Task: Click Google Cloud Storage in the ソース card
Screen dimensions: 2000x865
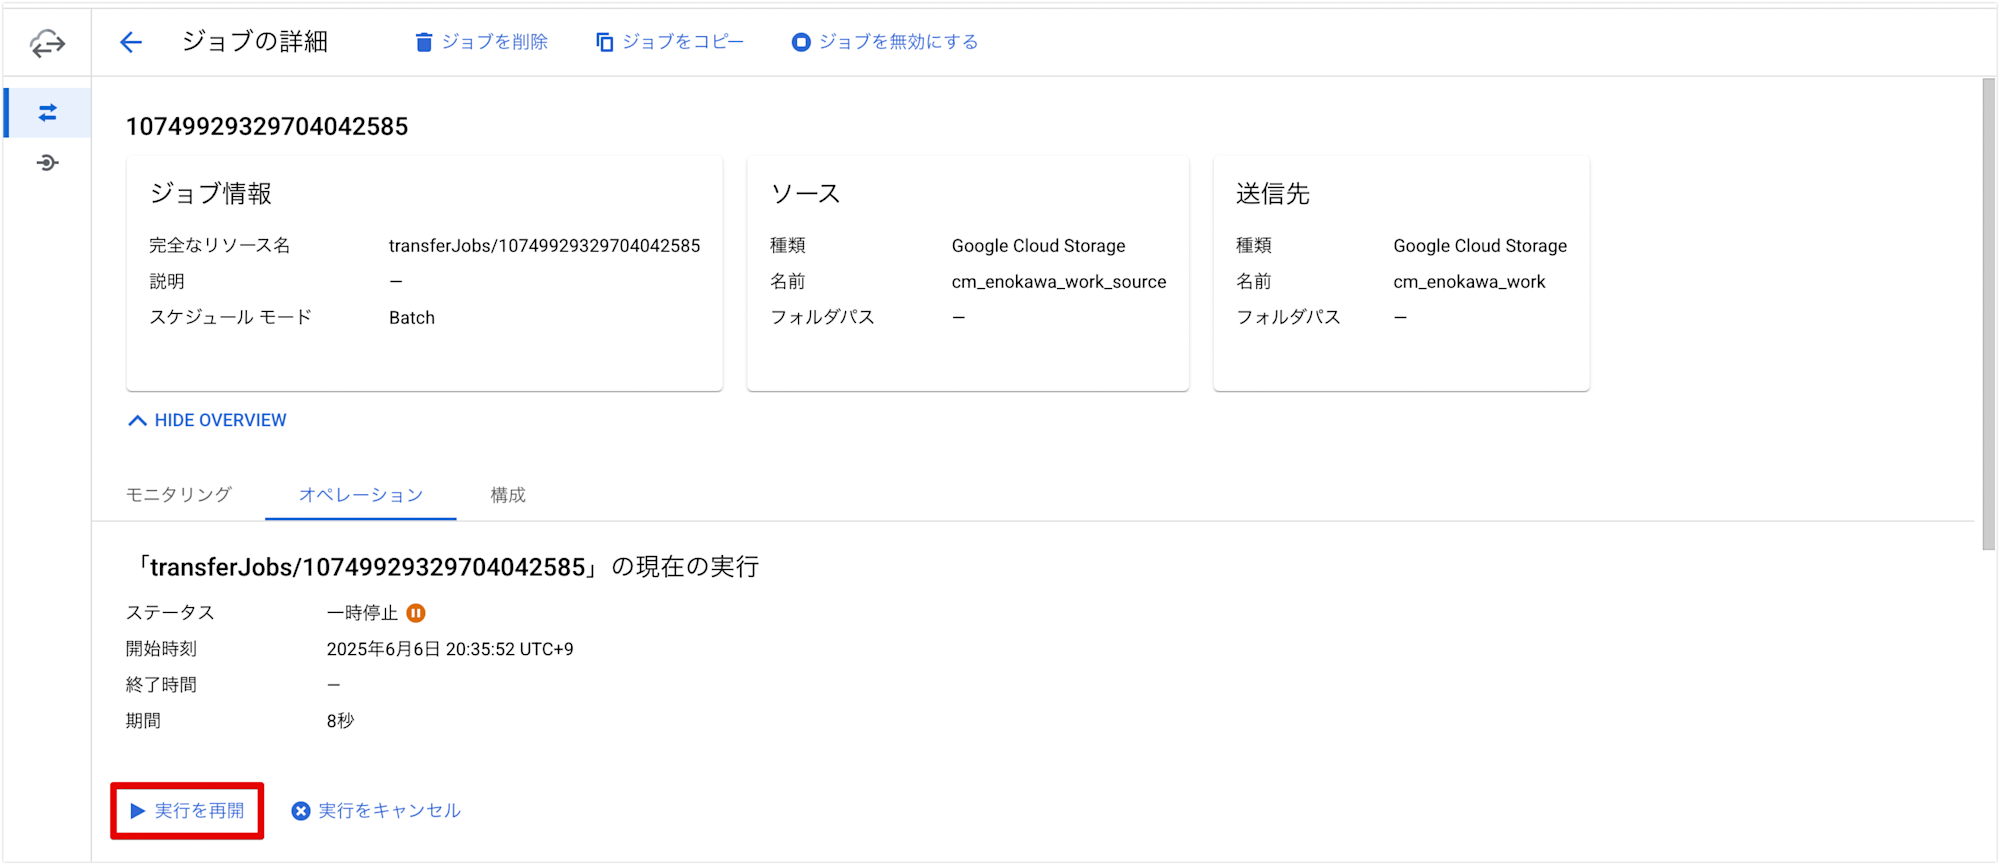Action: pos(1038,246)
